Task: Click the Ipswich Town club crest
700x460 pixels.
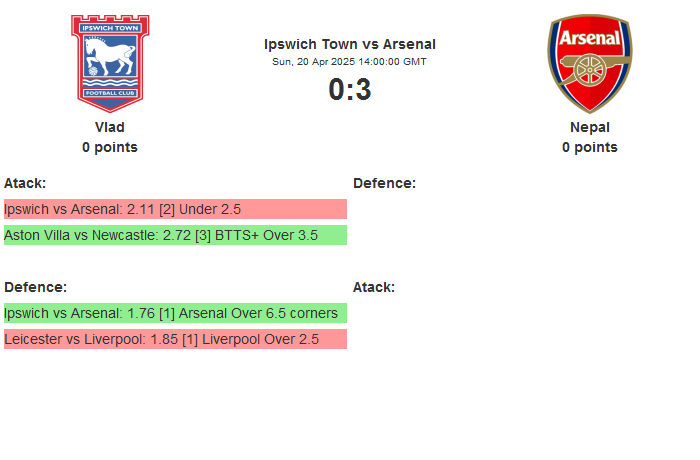Action: 110,62
